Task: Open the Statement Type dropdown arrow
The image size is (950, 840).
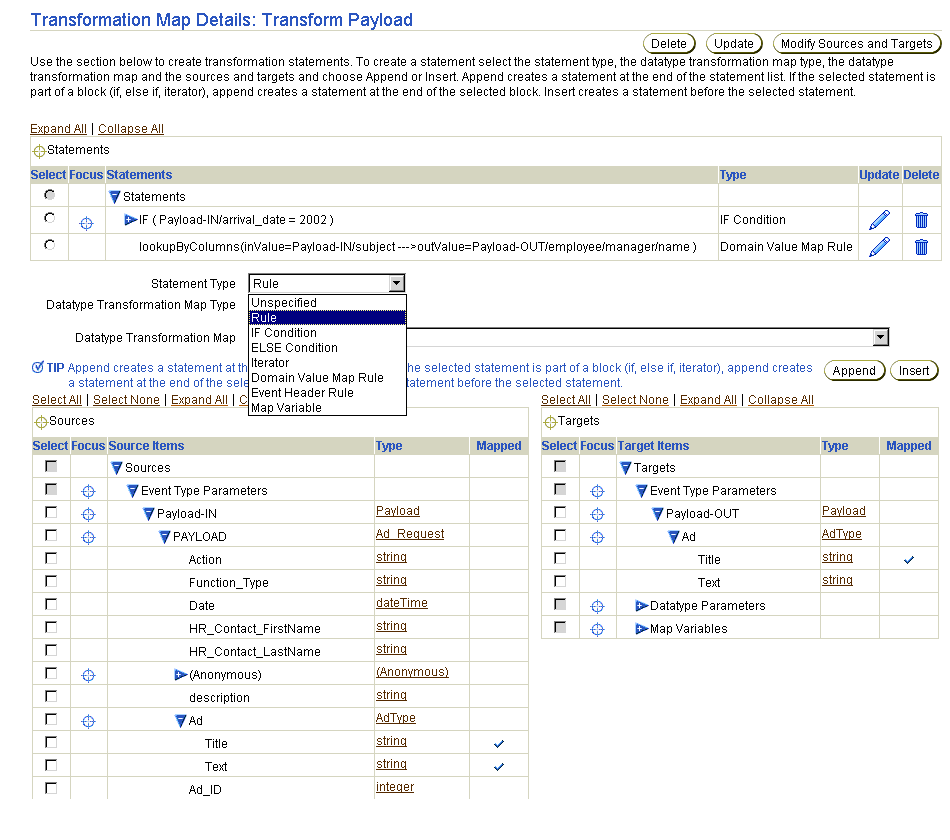Action: click(396, 283)
